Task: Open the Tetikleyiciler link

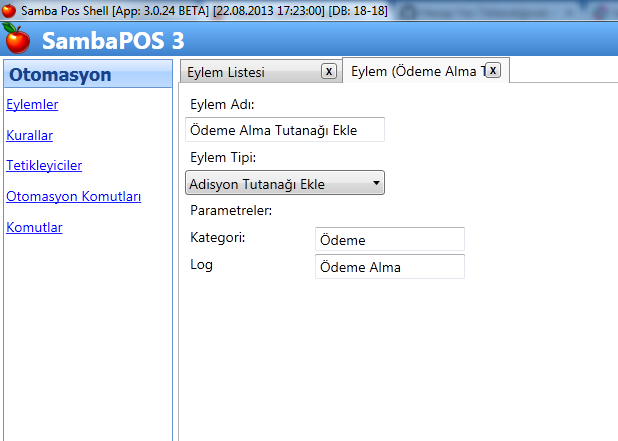Action: tap(44, 166)
